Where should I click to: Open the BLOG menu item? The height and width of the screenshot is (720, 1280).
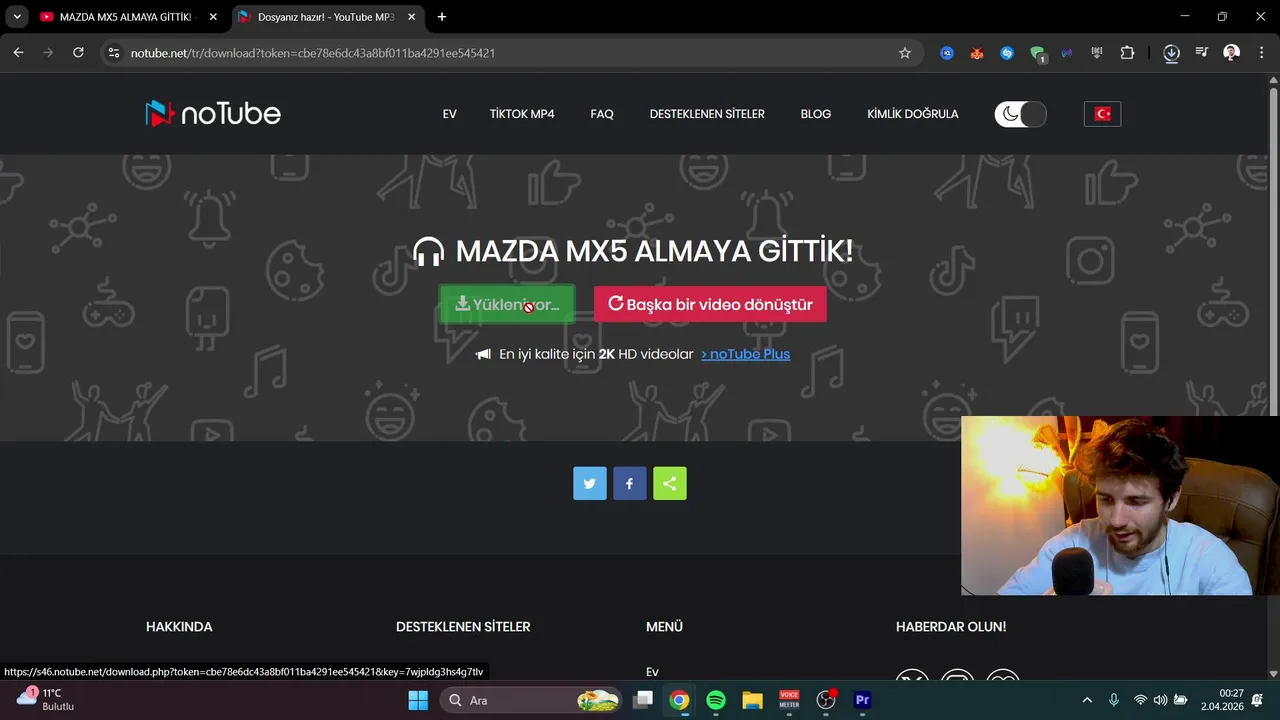[x=816, y=114]
